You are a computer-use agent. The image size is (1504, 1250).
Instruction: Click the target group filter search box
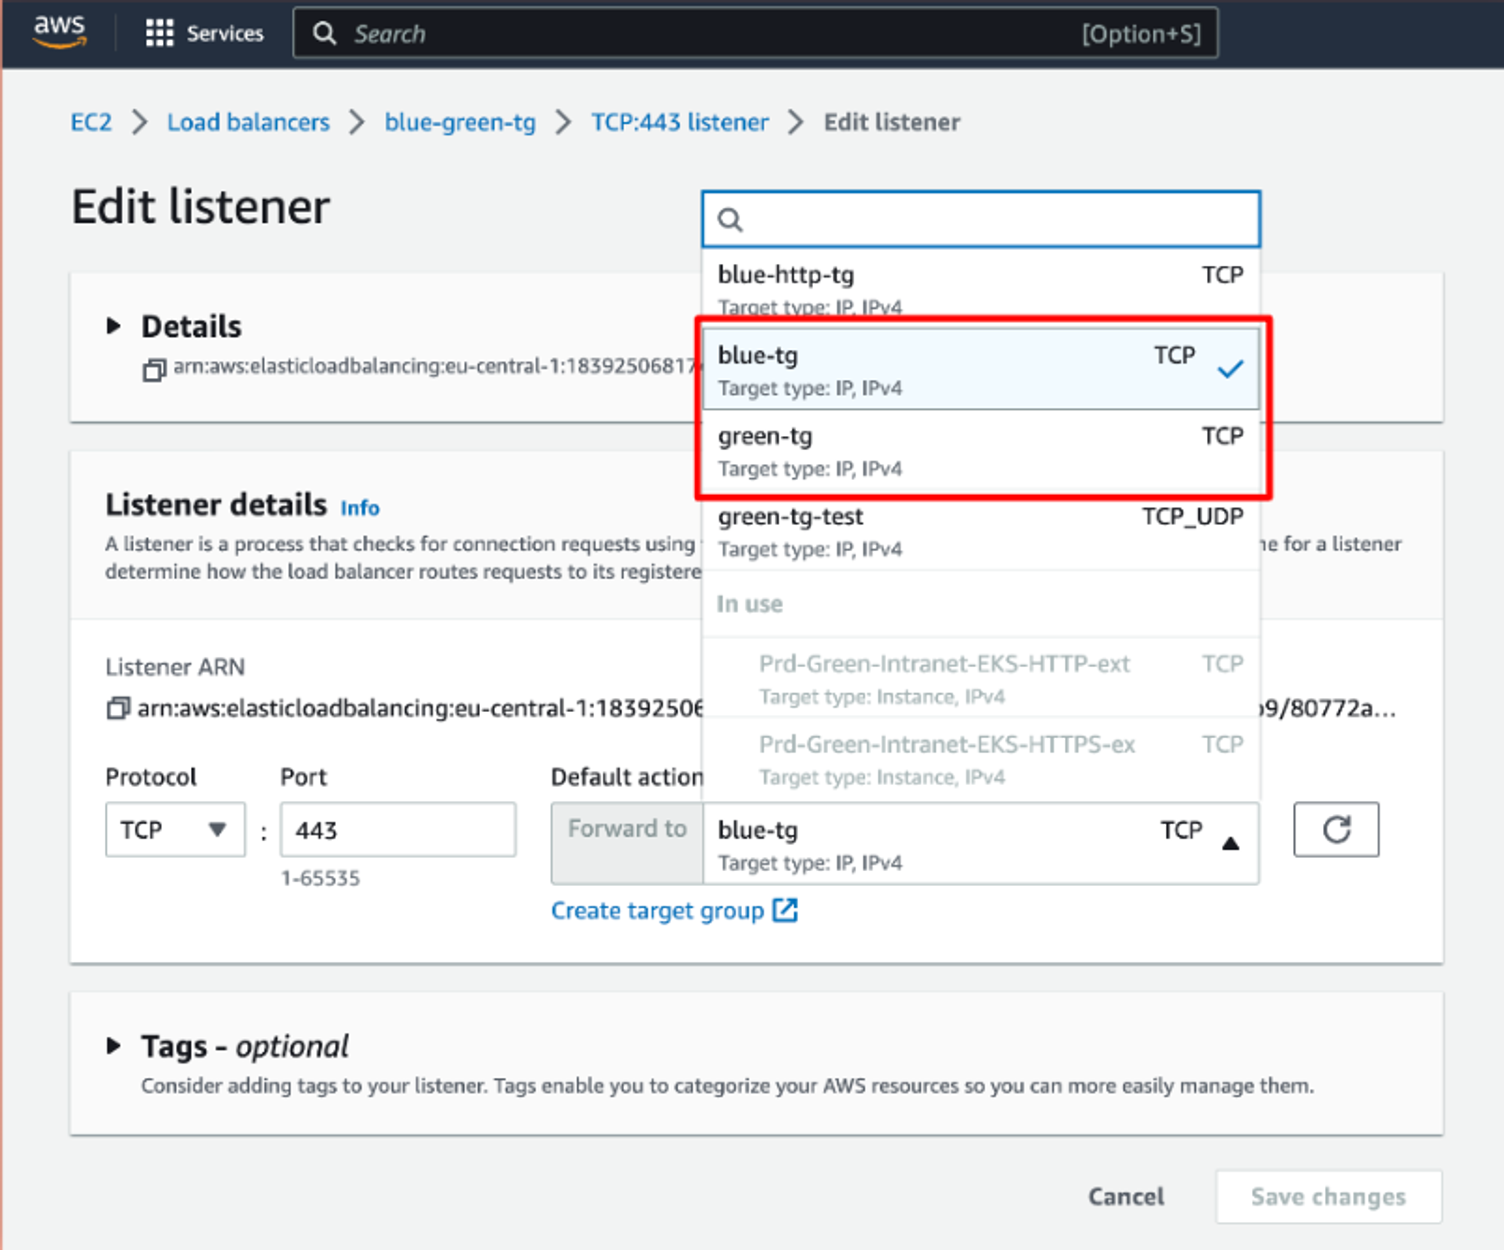[981, 219]
